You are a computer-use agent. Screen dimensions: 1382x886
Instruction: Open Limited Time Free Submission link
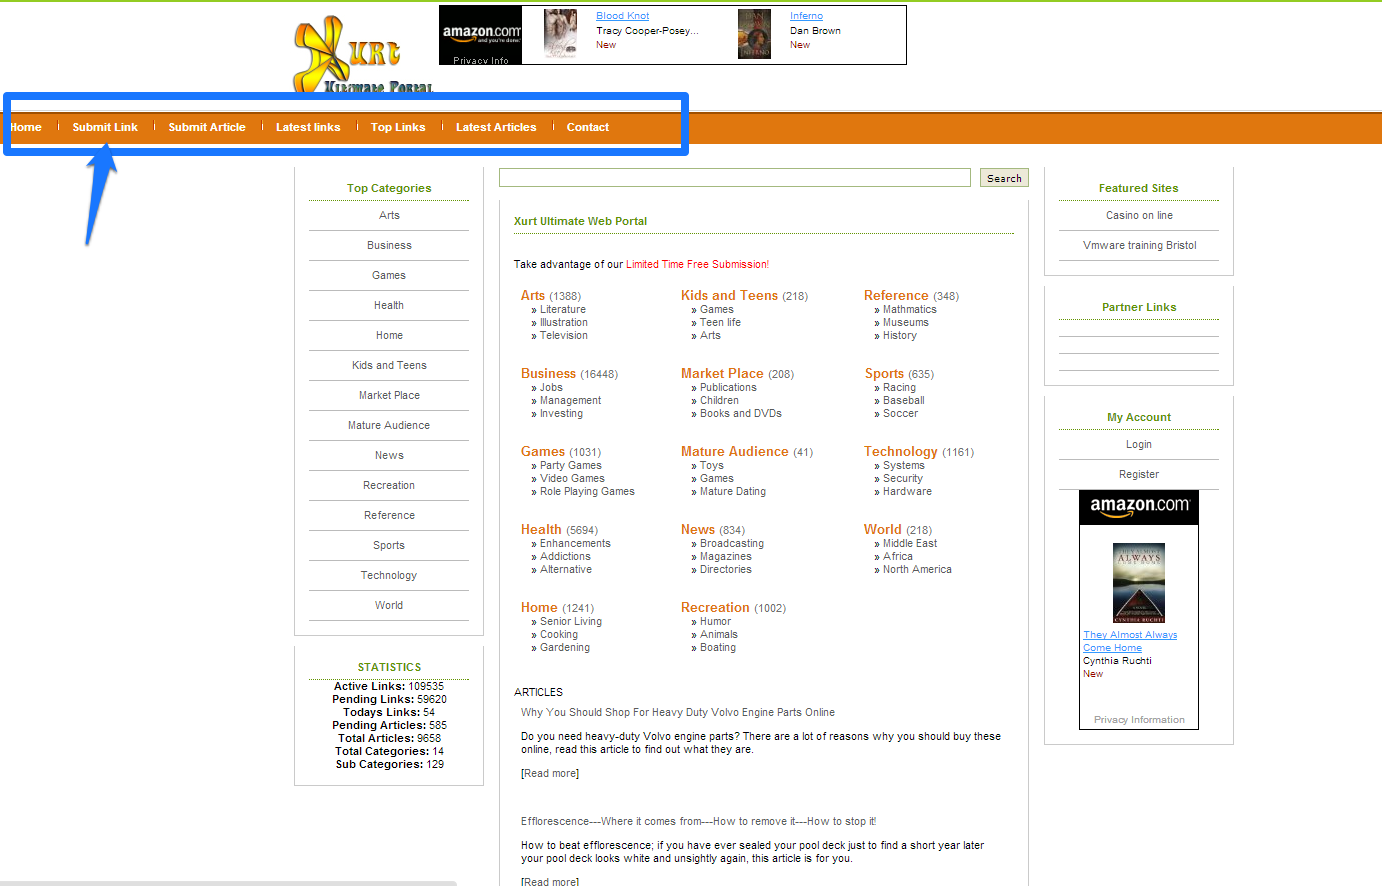697,265
